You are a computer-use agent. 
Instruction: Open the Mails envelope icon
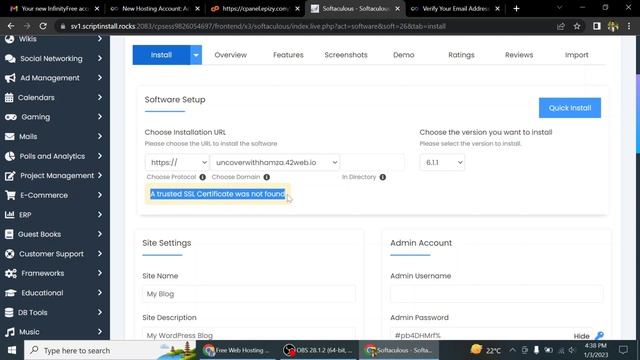point(9,137)
